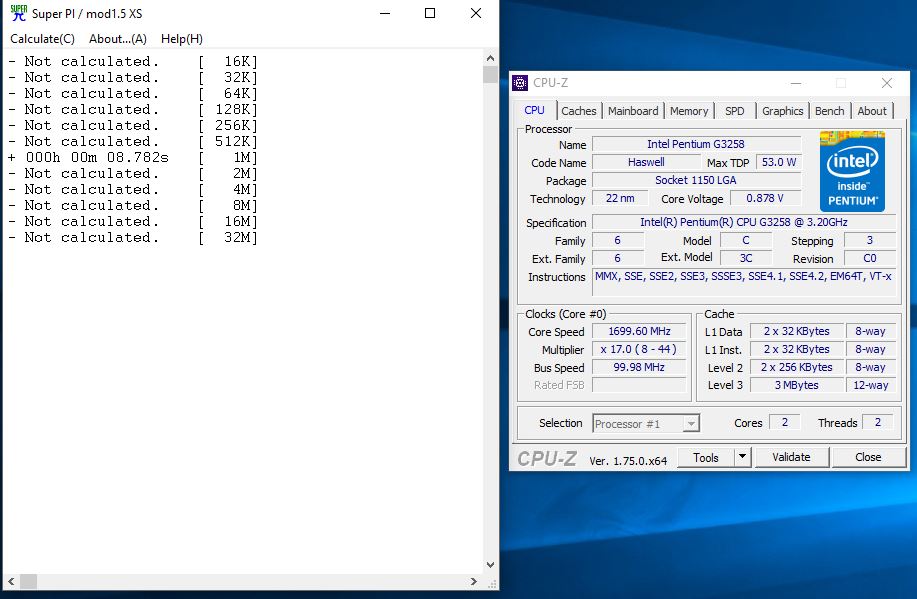Open the About...(A) menu in Super PI
This screenshot has width=917, height=599.
pos(118,39)
